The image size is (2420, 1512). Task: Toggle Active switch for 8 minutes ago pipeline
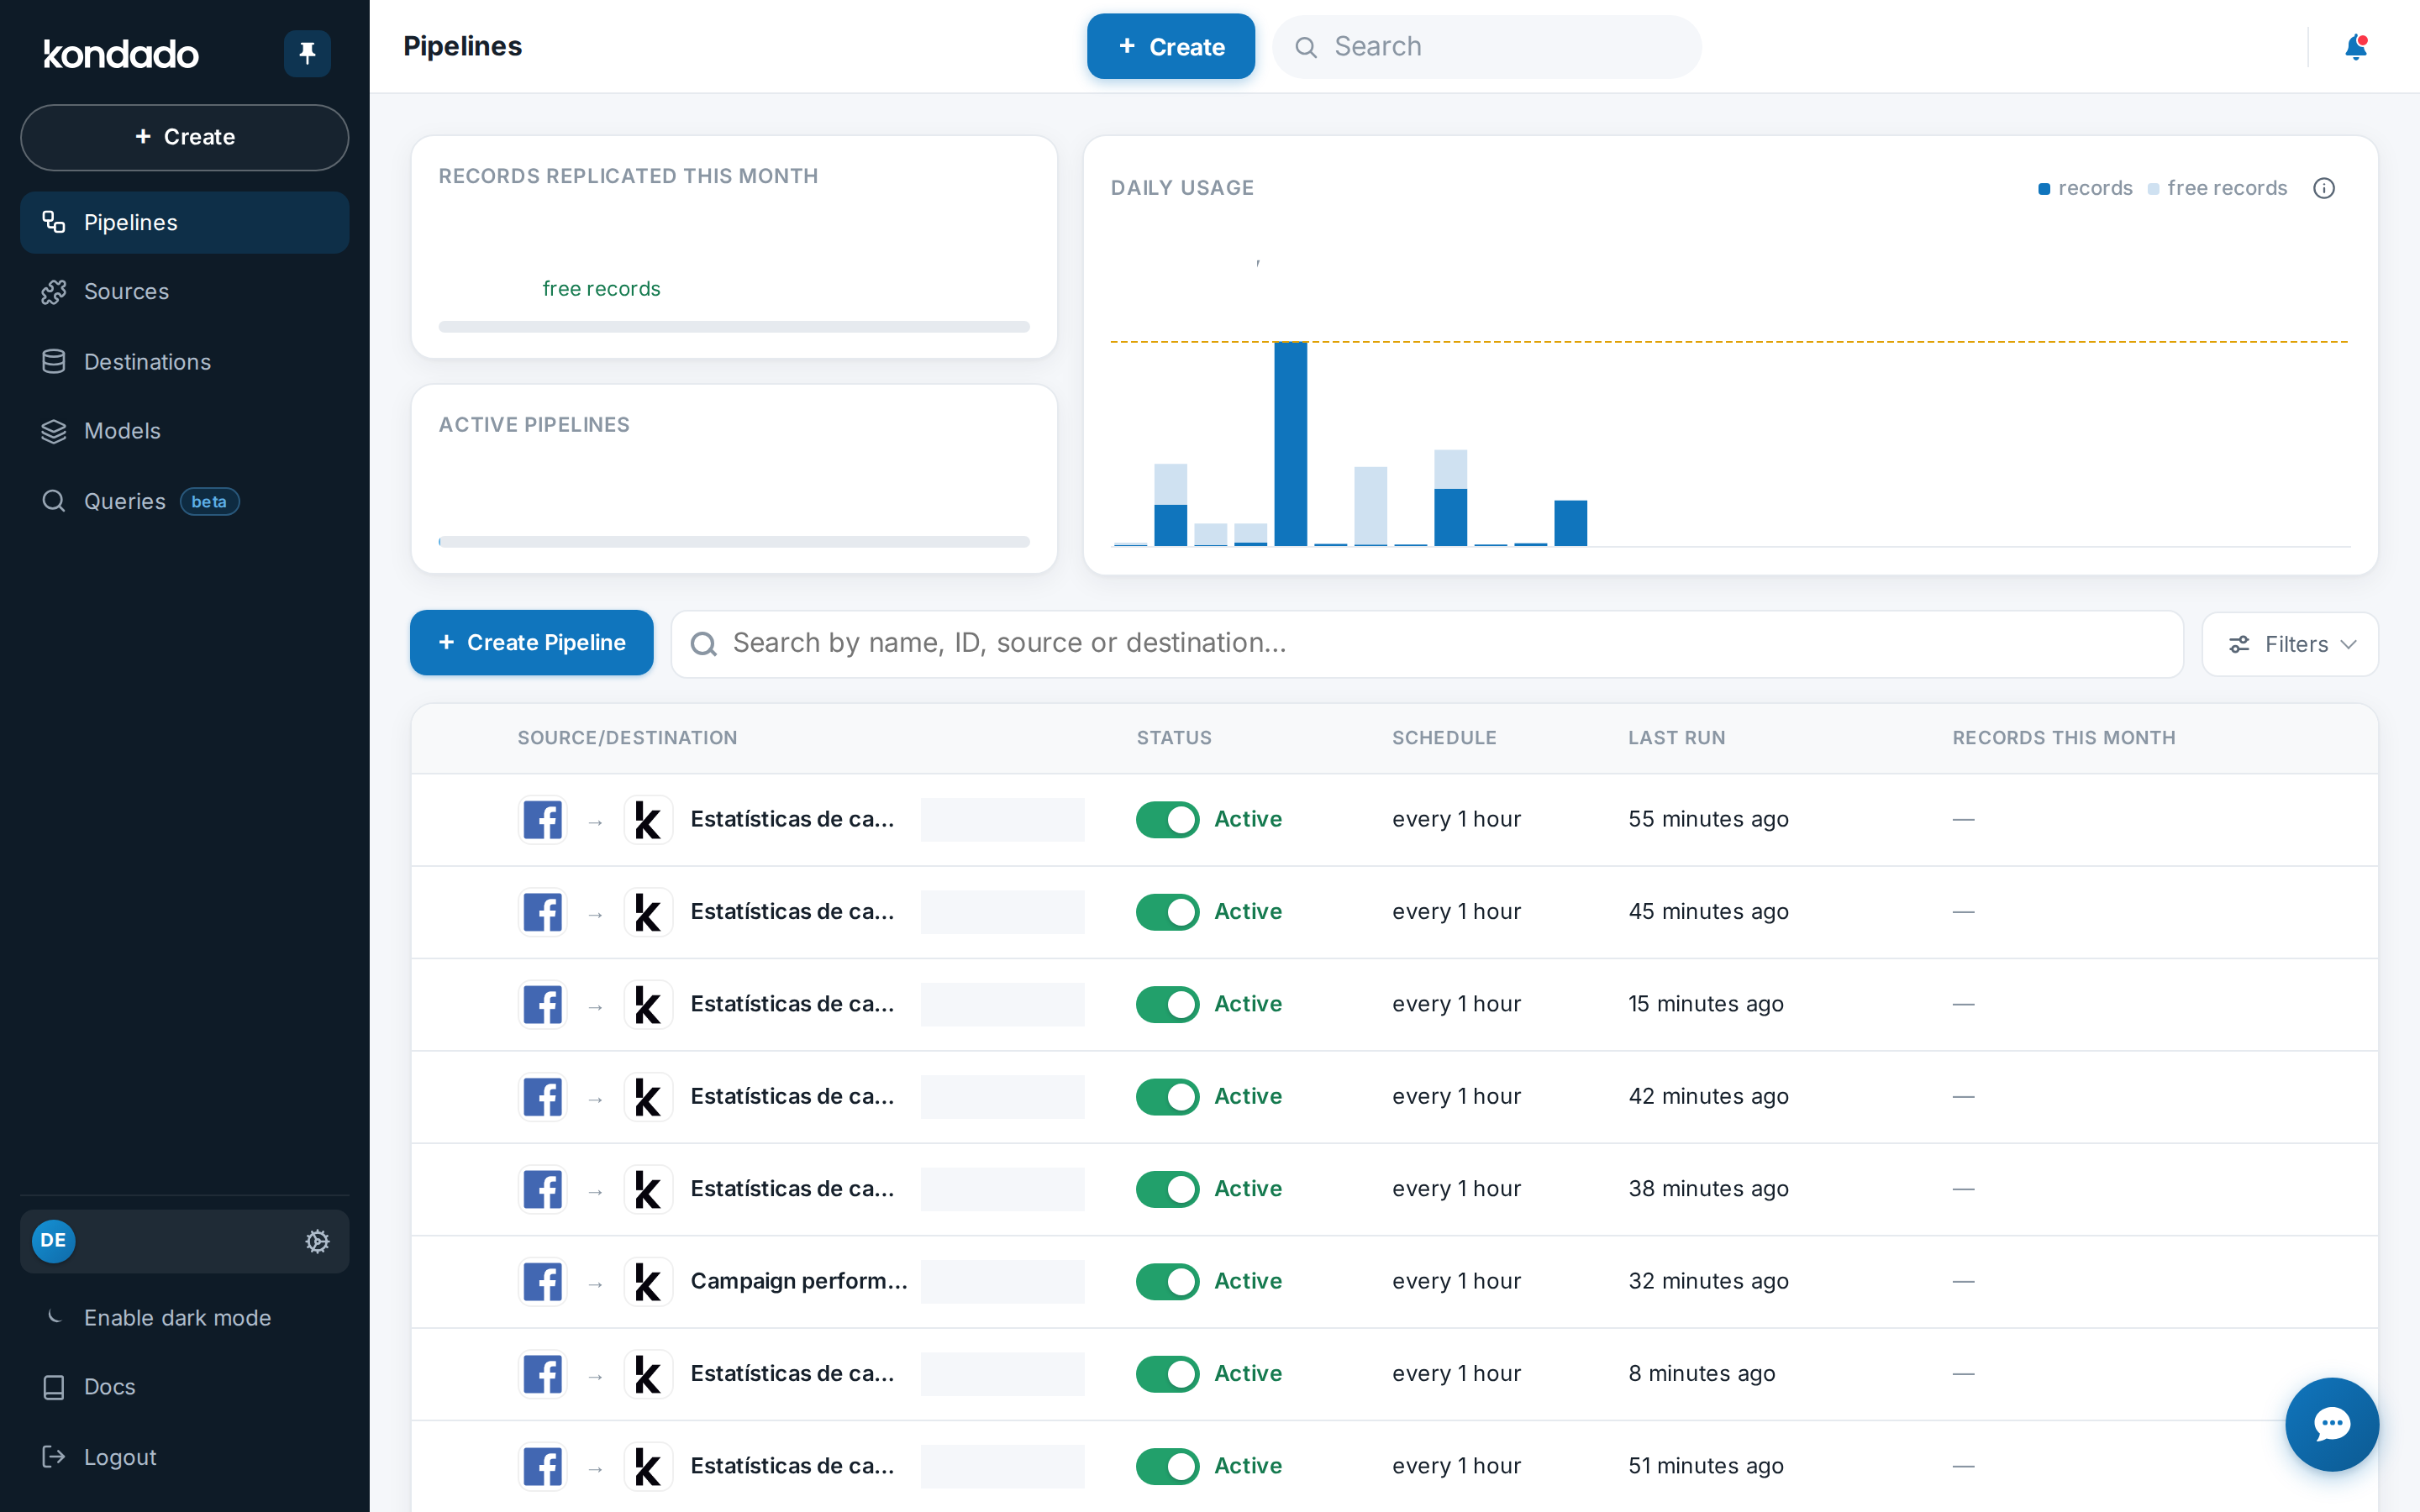tap(1167, 1373)
